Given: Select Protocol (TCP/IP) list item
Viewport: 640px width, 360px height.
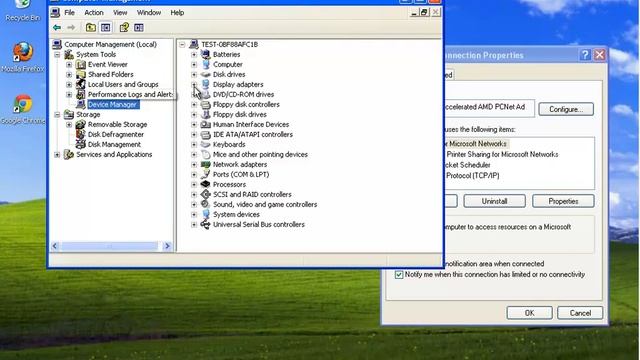Looking at the screenshot, I should (x=473, y=176).
